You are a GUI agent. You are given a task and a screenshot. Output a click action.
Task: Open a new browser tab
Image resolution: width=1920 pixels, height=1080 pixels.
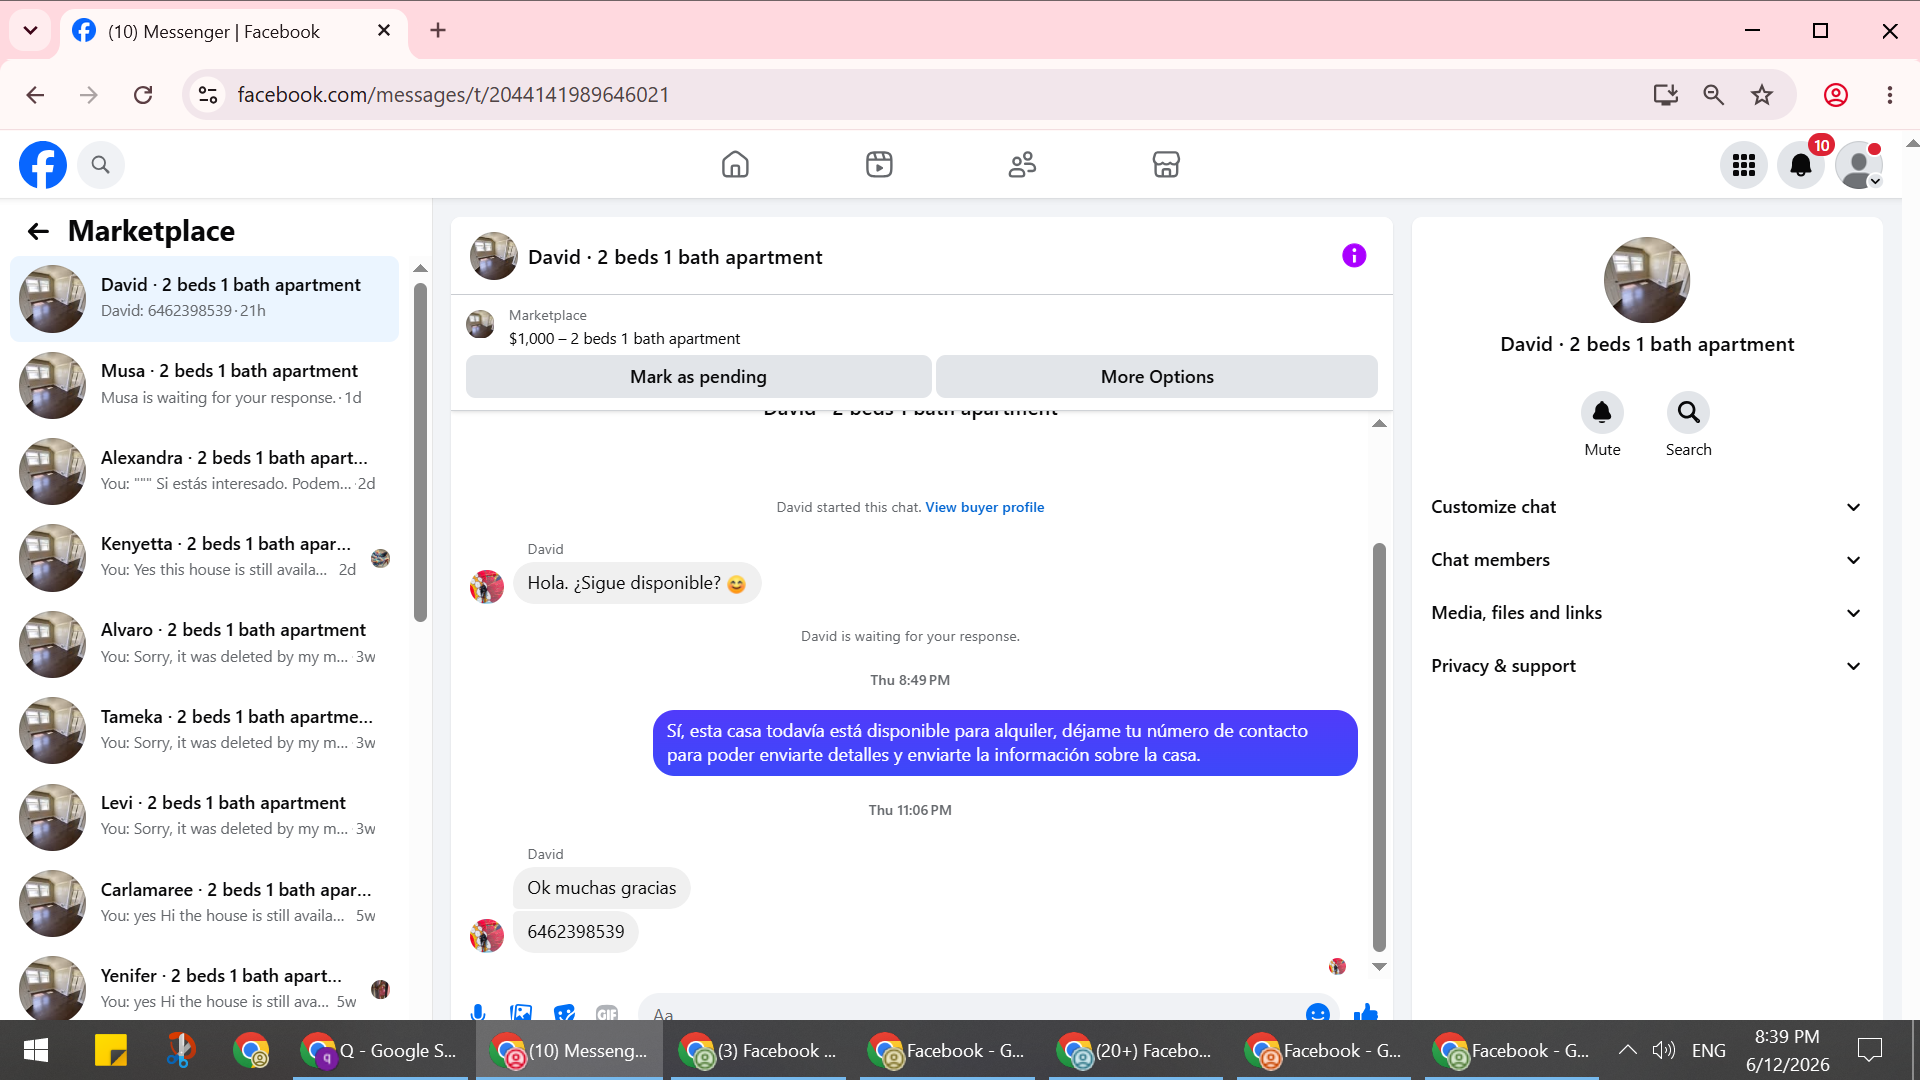pos(438,31)
